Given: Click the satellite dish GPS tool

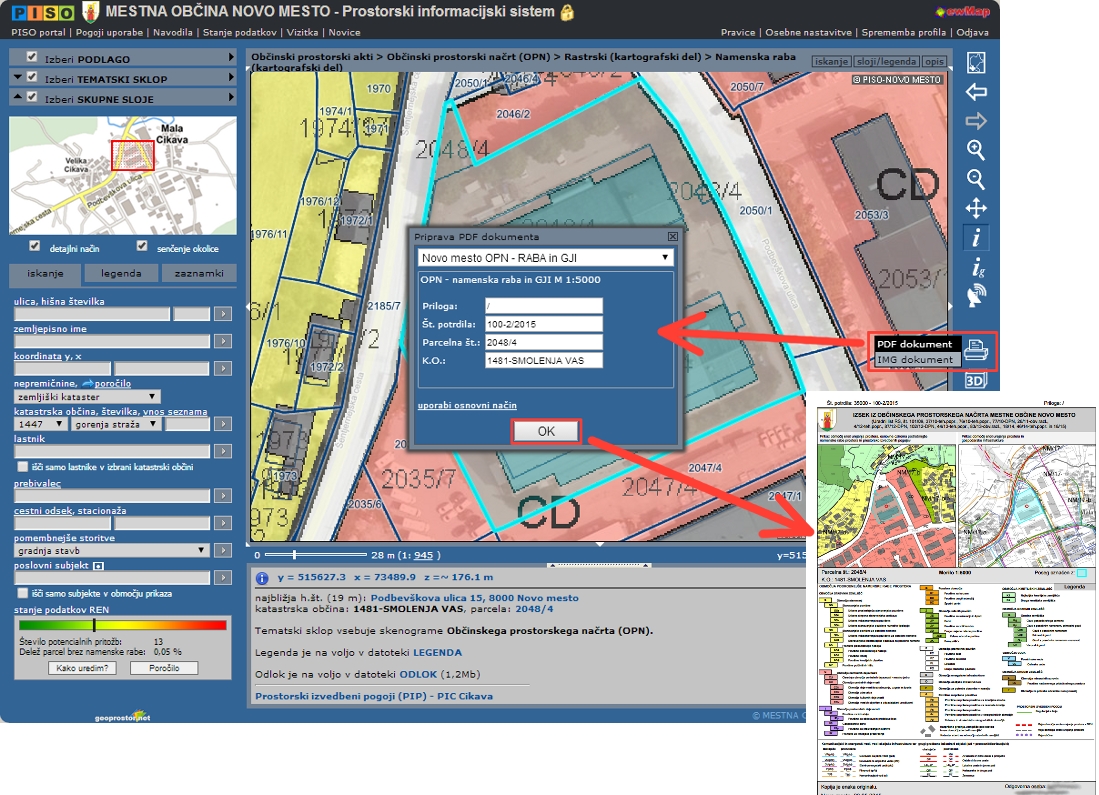Looking at the screenshot, I should click(x=976, y=296).
